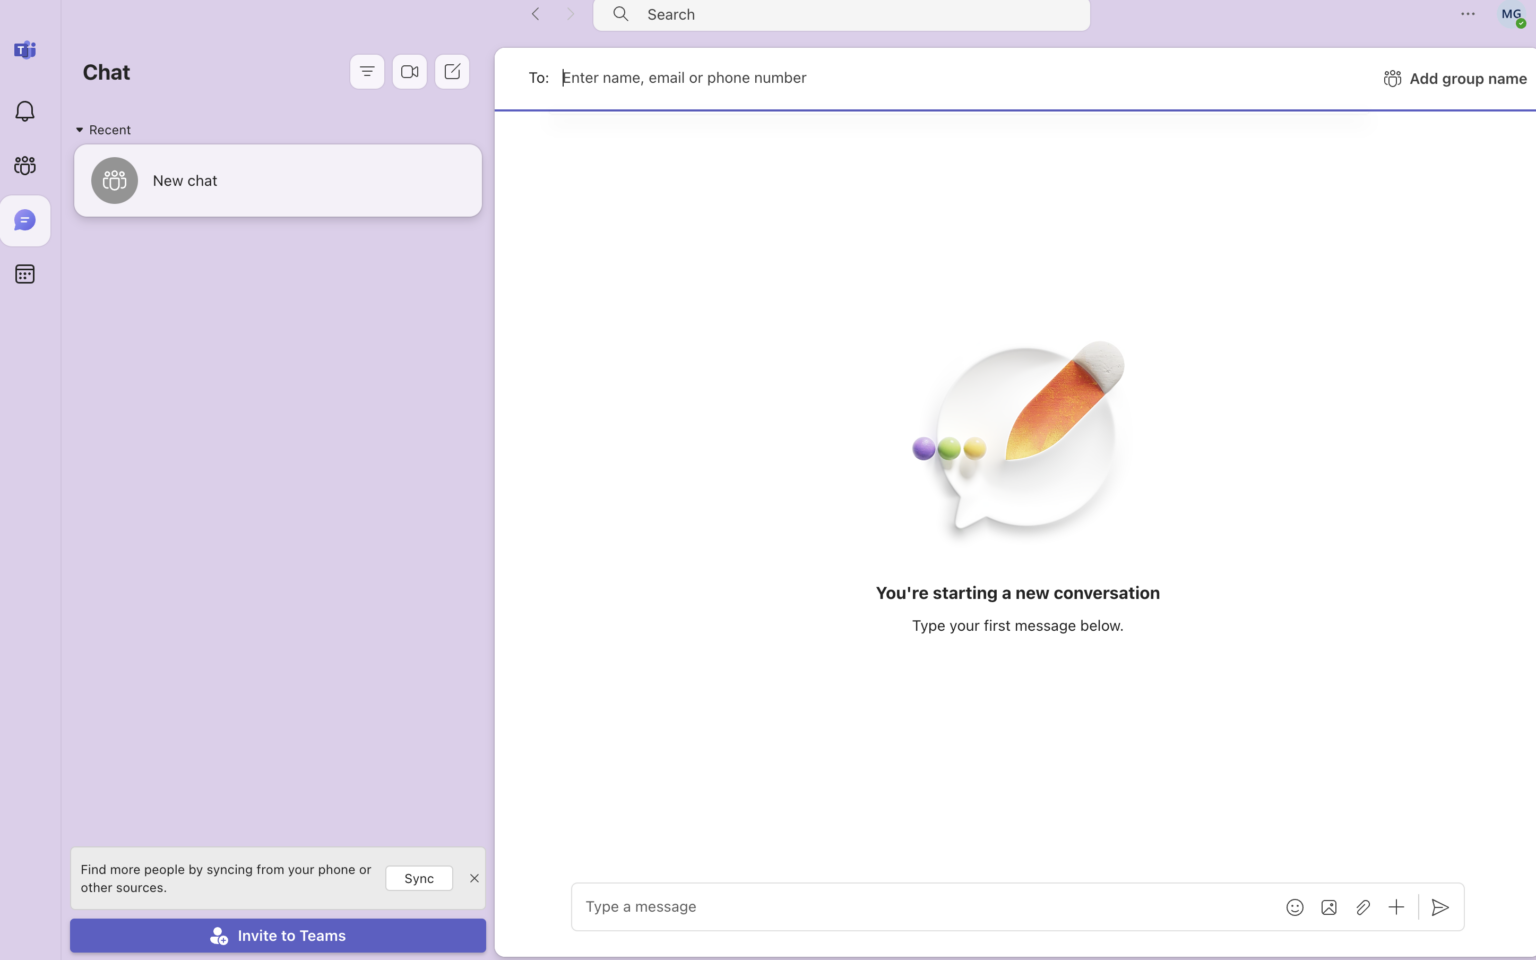Open the MG profile menu
The width and height of the screenshot is (1536, 960).
tap(1511, 14)
